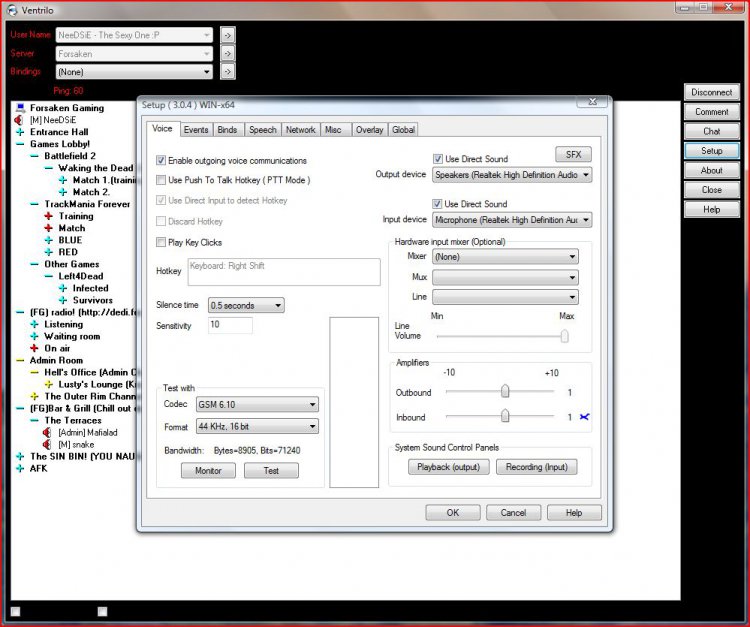
Task: Click the plus icon beside BLUE channel
Action: (x=48, y=240)
